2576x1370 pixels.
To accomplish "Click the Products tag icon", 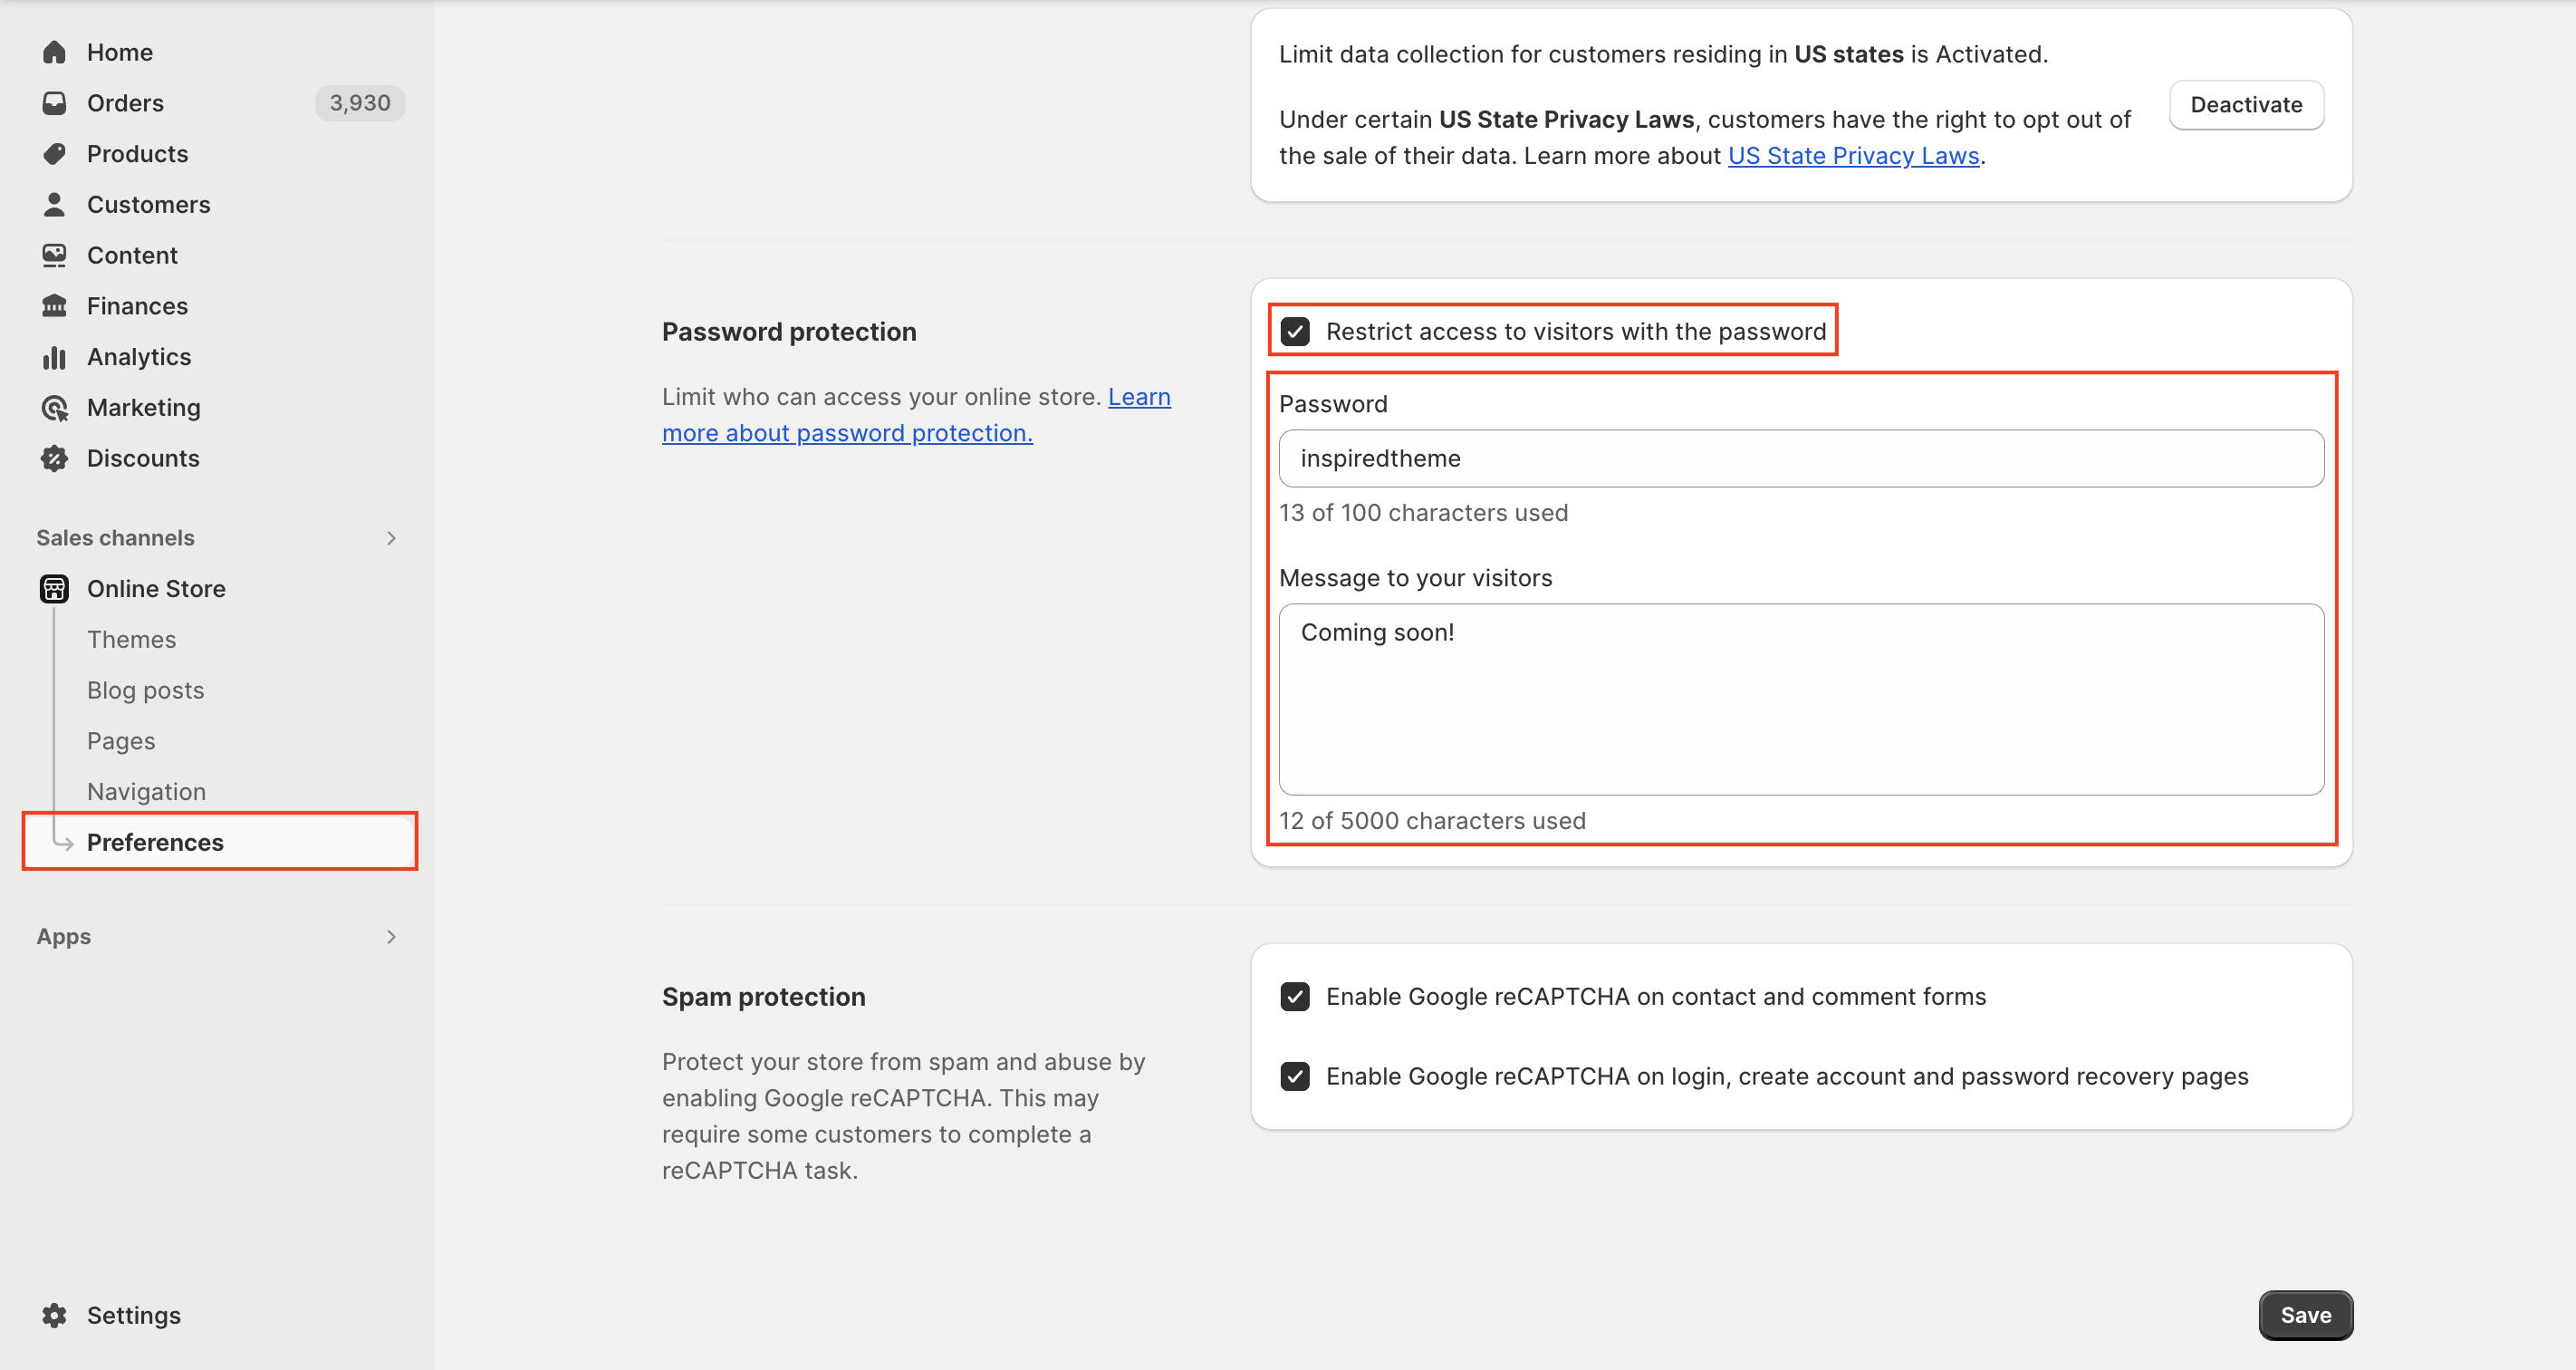I will pos(54,154).
